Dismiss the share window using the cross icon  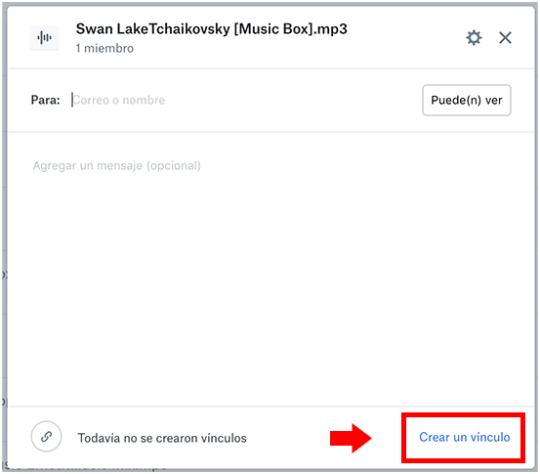click(x=505, y=38)
